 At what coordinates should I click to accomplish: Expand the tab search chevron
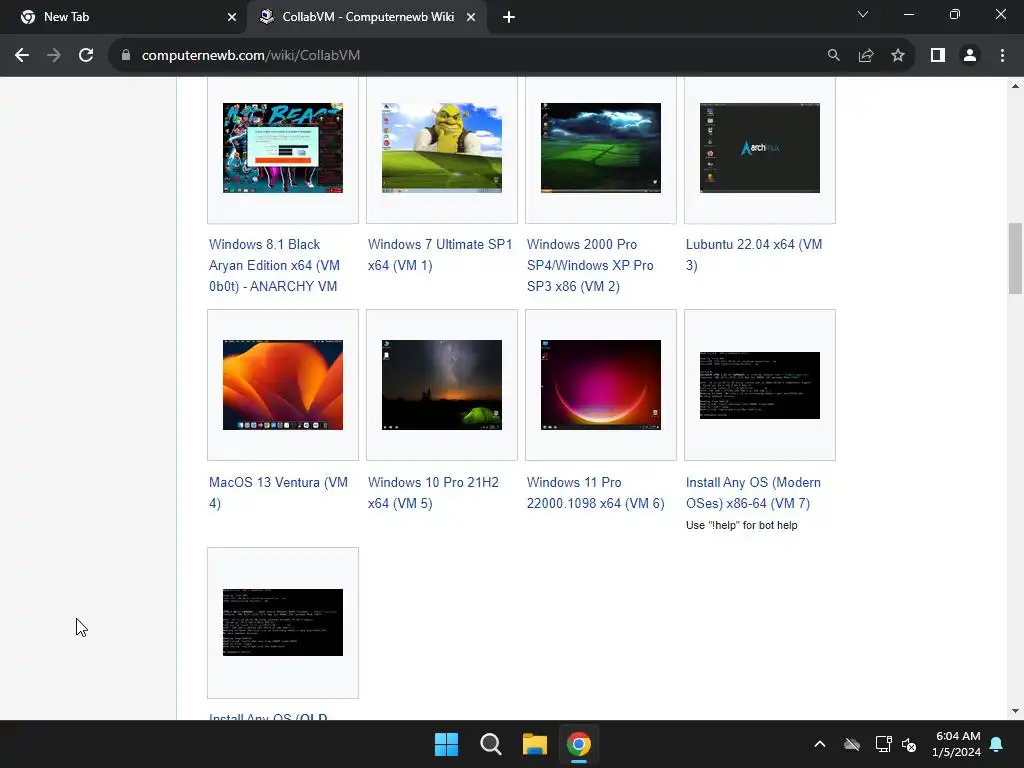tap(863, 14)
